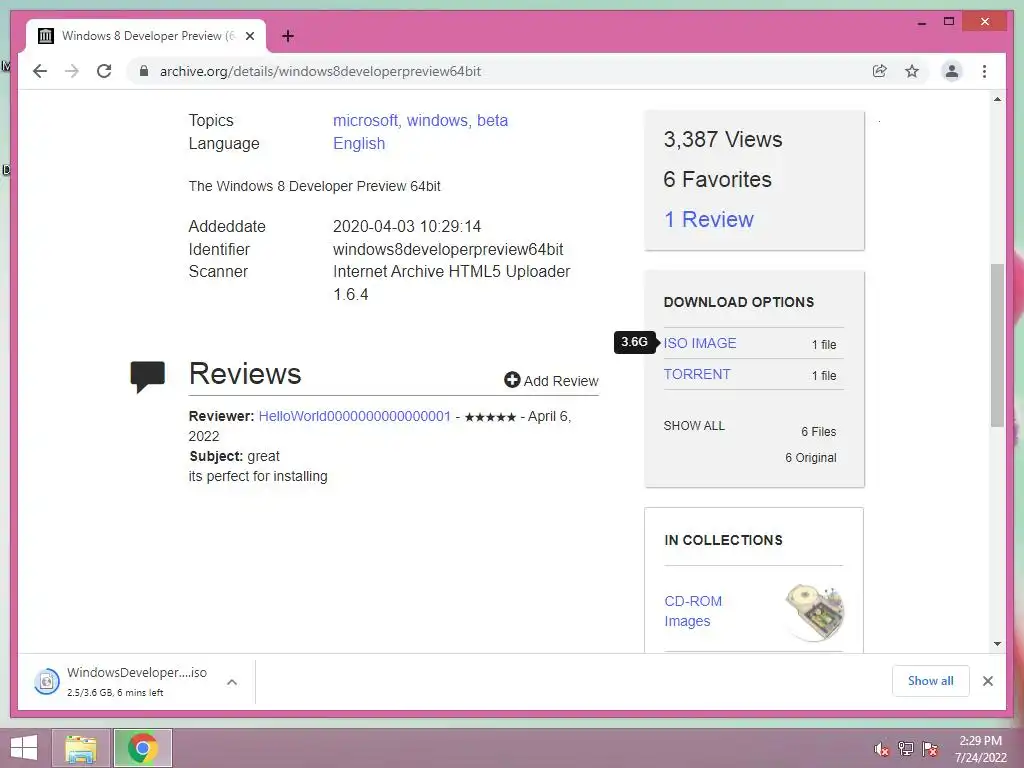Reload the archive.org page
This screenshot has height=768, width=1024.
tap(104, 71)
